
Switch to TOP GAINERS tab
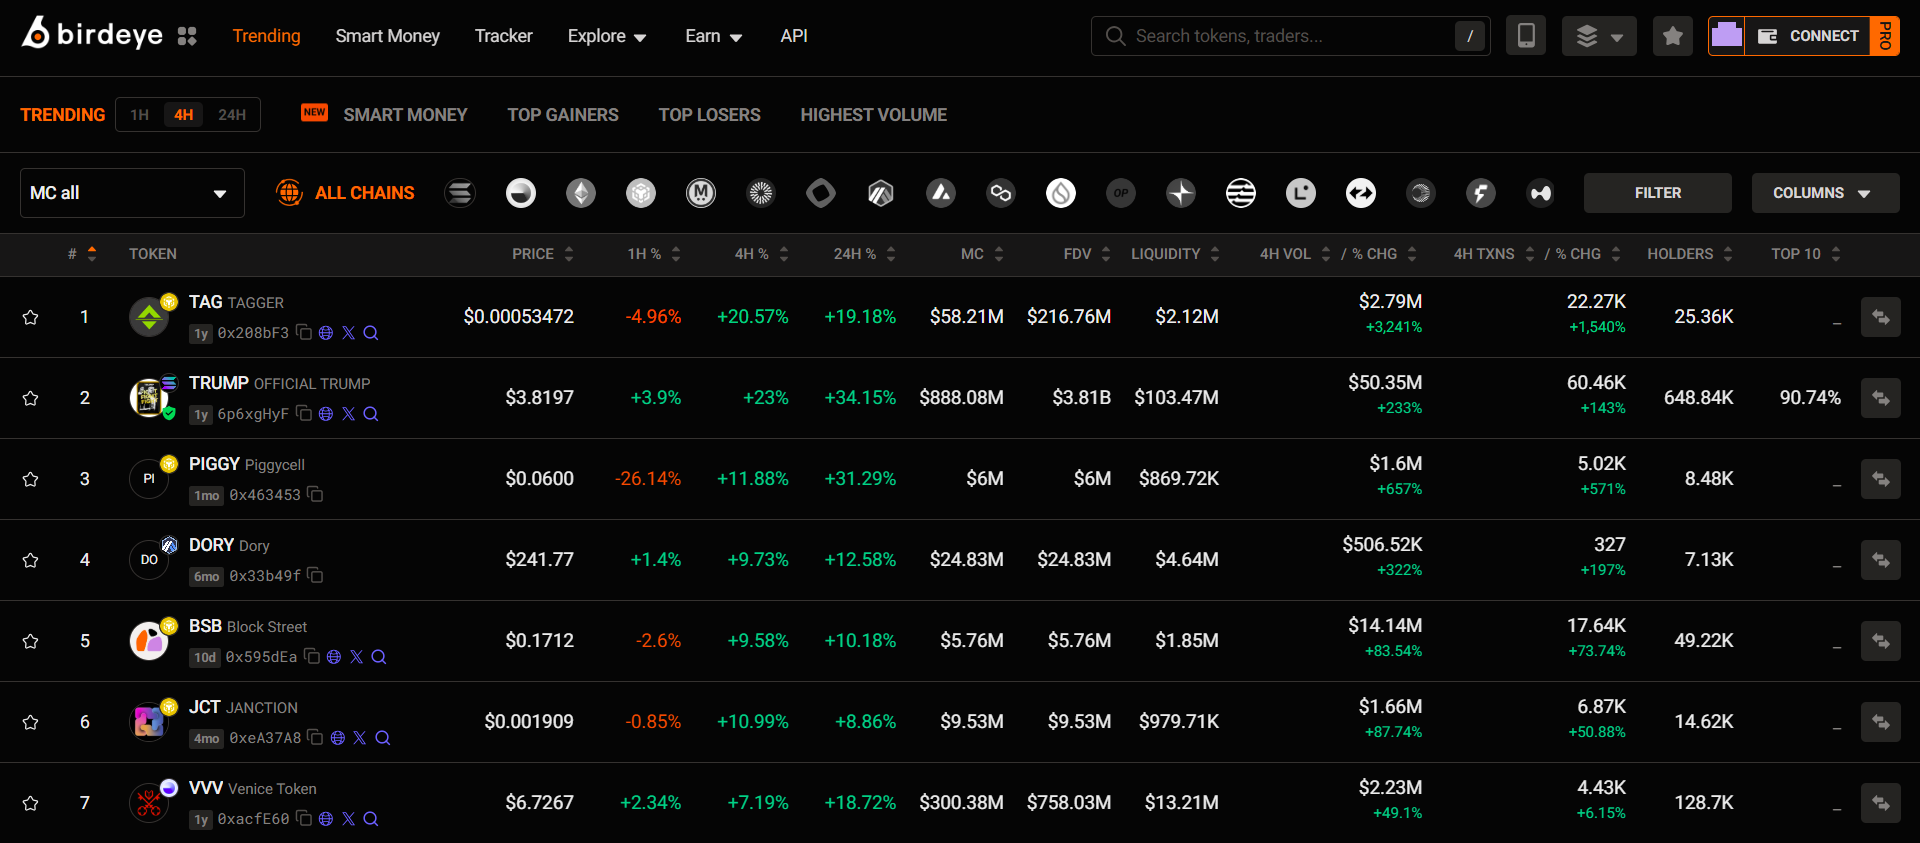click(563, 115)
